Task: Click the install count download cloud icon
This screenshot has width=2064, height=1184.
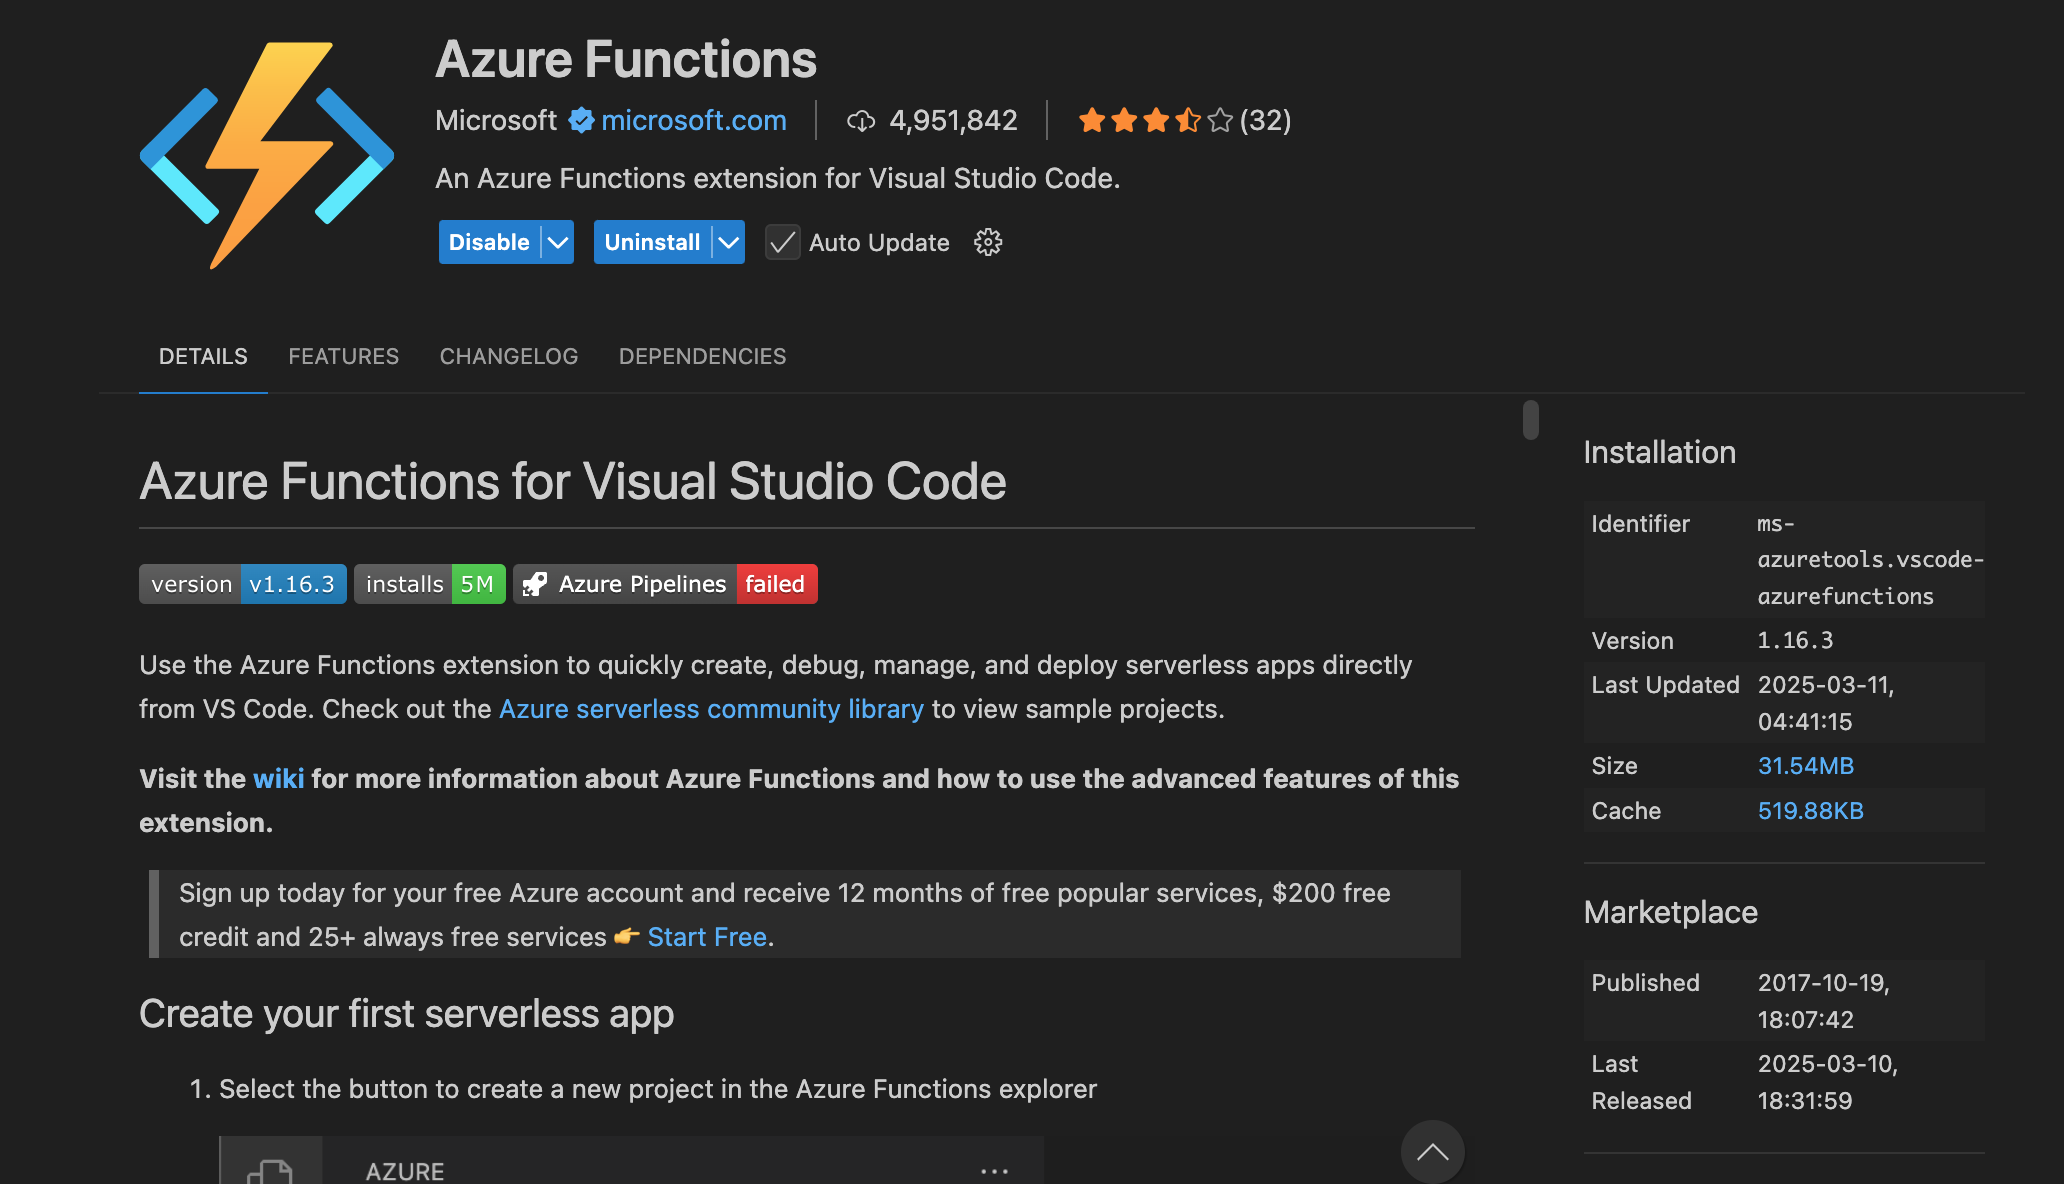Action: (861, 121)
